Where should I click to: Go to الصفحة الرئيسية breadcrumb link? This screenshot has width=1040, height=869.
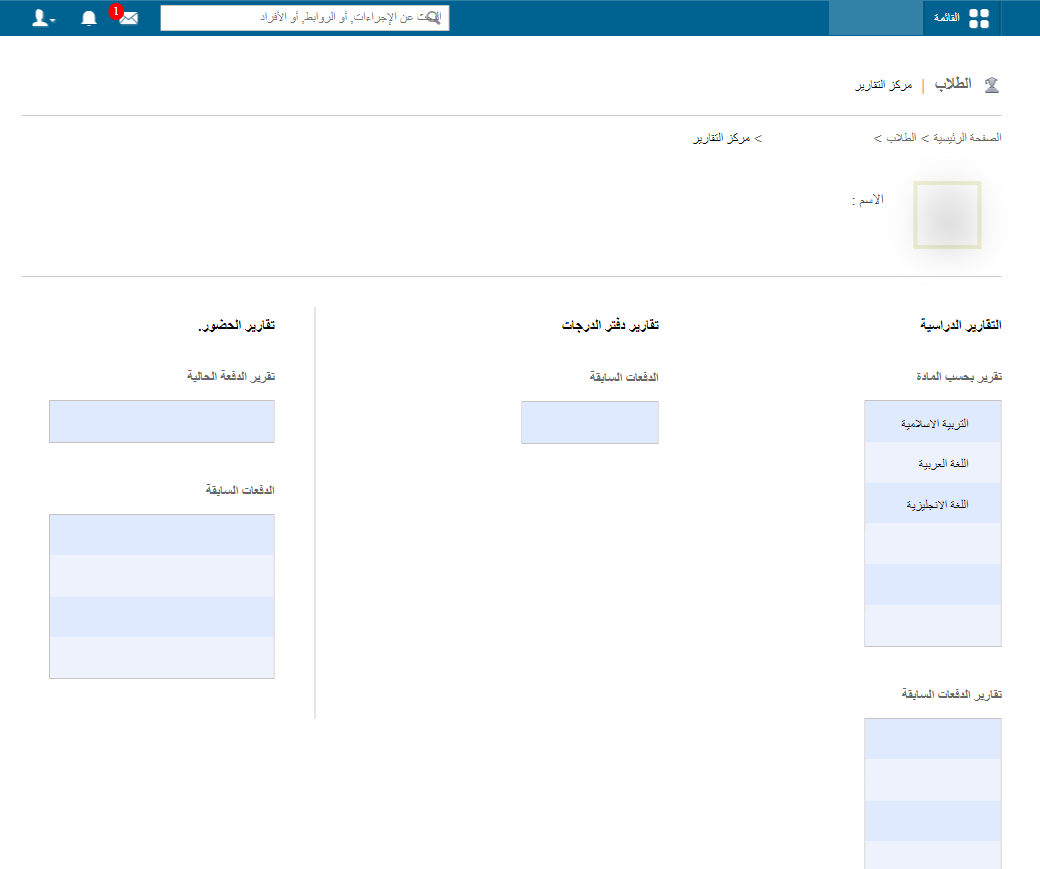click(x=967, y=137)
